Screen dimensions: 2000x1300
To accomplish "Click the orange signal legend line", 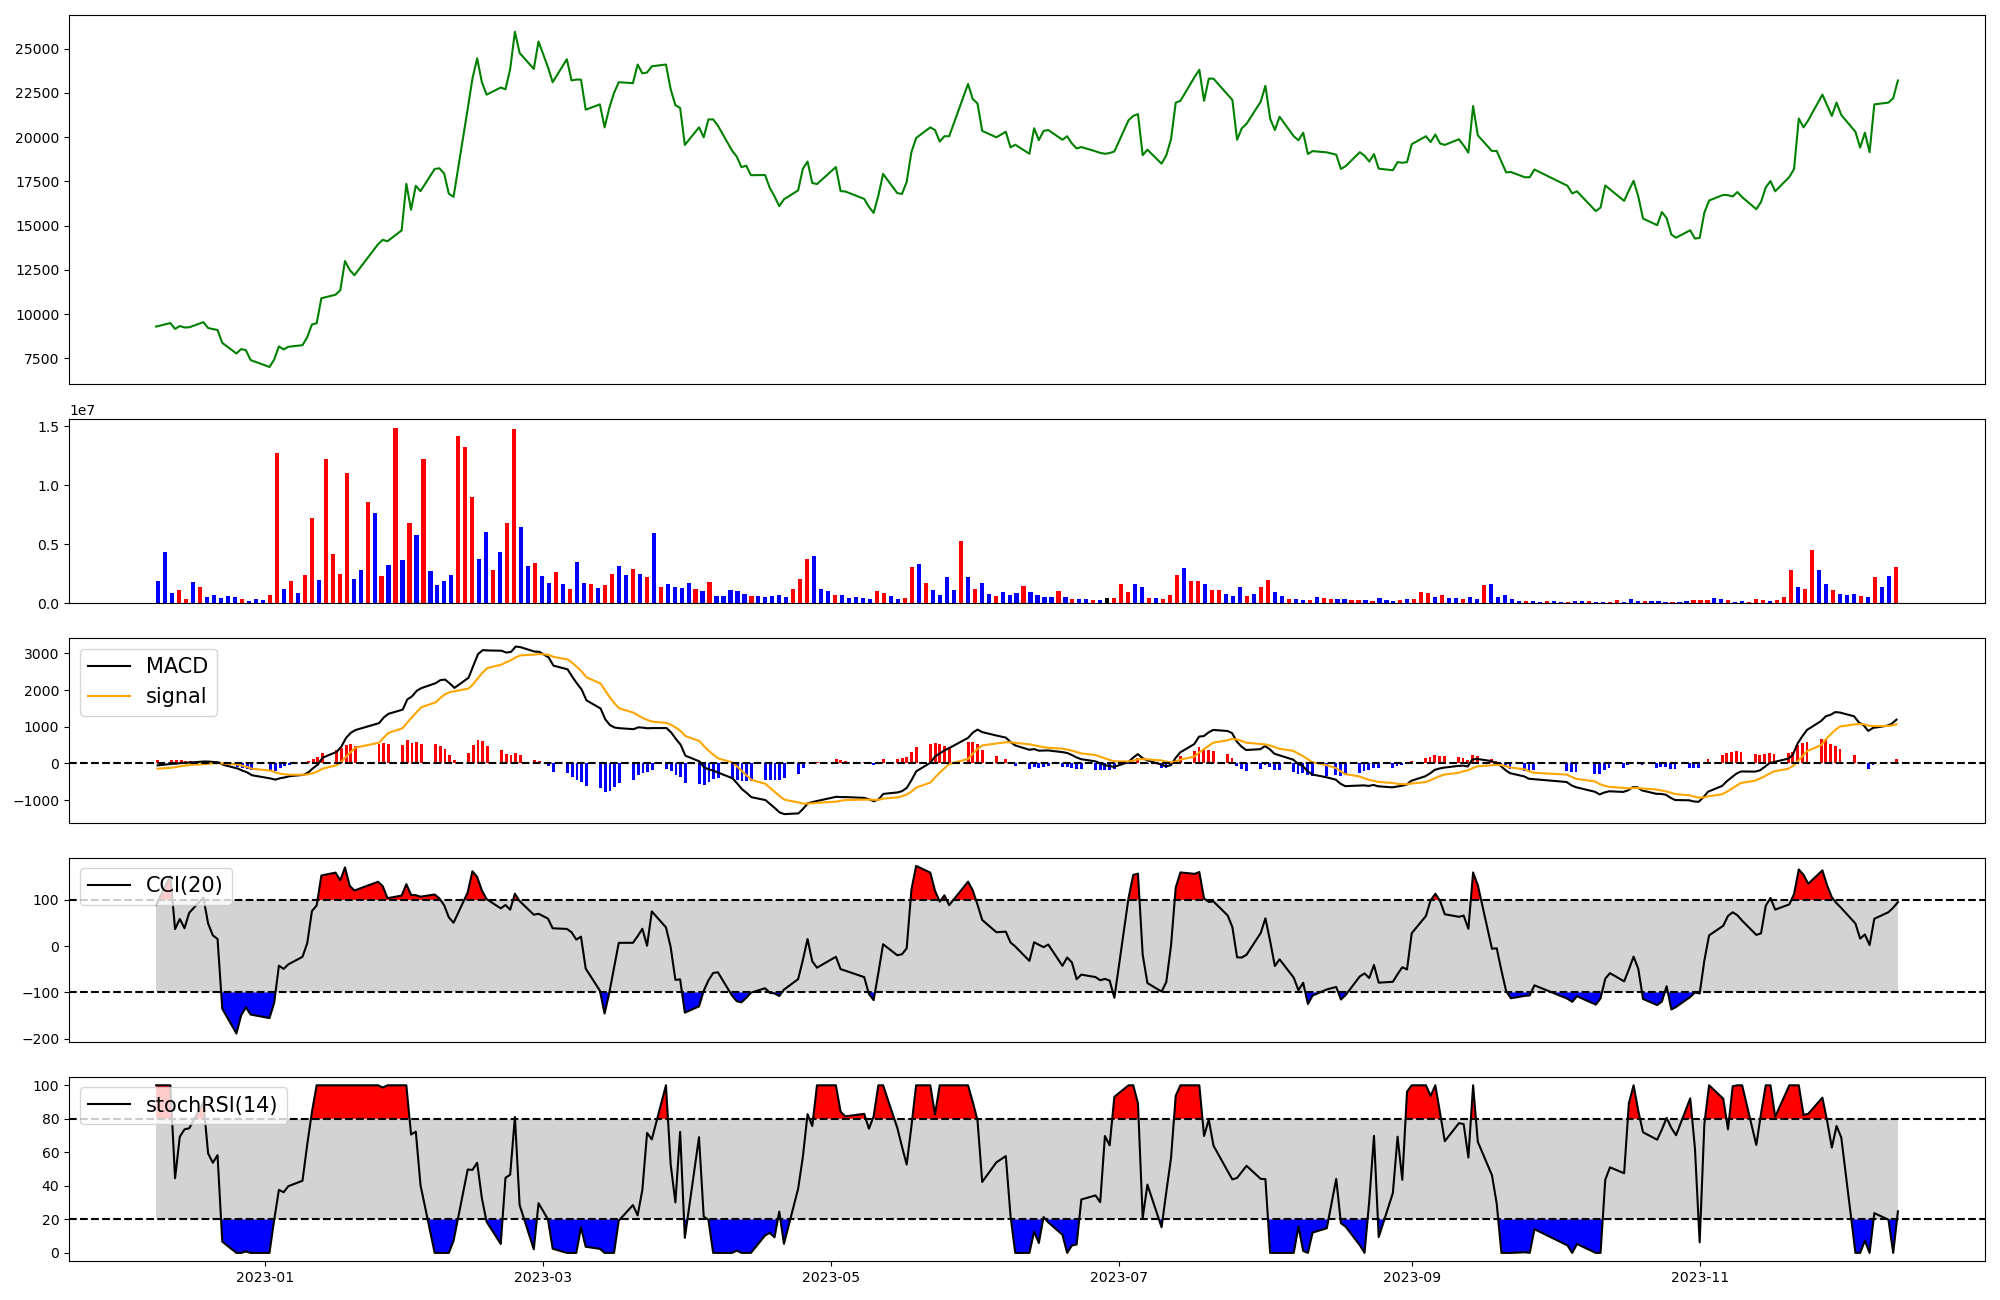I will point(109,696).
